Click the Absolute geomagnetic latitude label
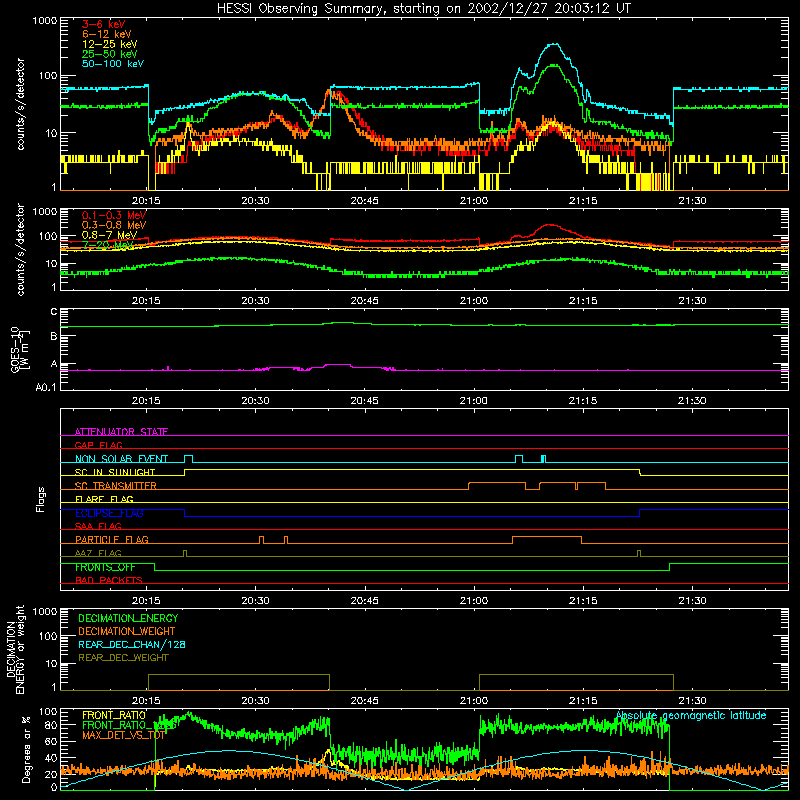Image resolution: width=800 pixels, height=800 pixels. click(x=691, y=715)
